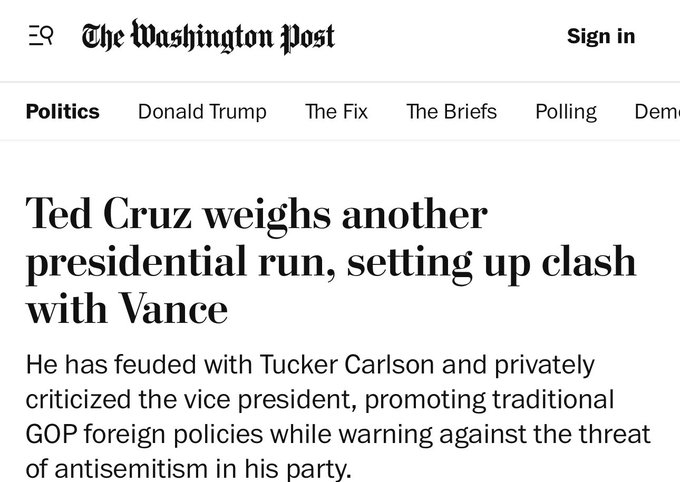
Task: Go to The Fix section
Action: tap(336, 111)
